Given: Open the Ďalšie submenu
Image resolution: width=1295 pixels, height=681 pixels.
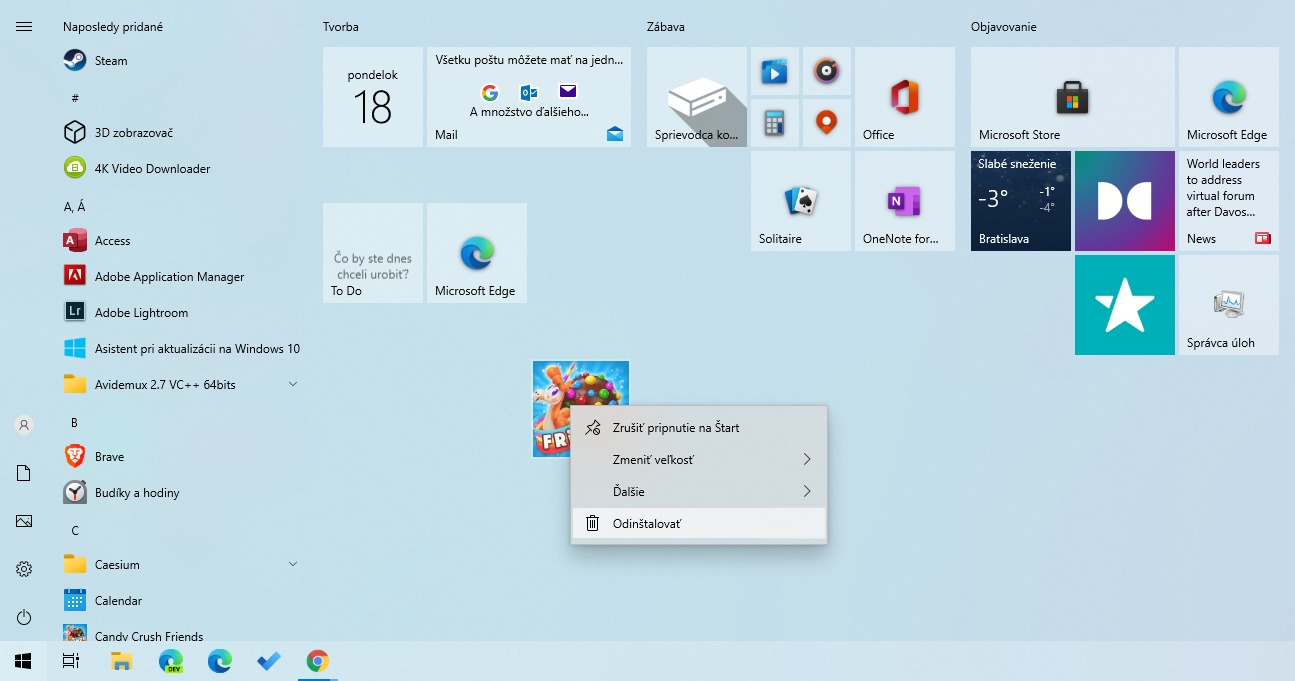Looking at the screenshot, I should click(x=699, y=492).
